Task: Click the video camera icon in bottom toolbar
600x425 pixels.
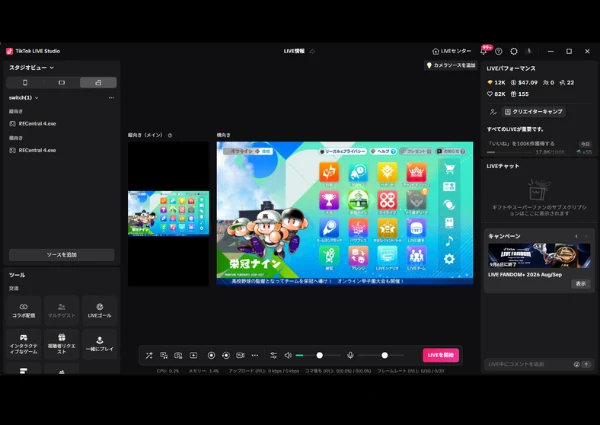Action: [240, 355]
